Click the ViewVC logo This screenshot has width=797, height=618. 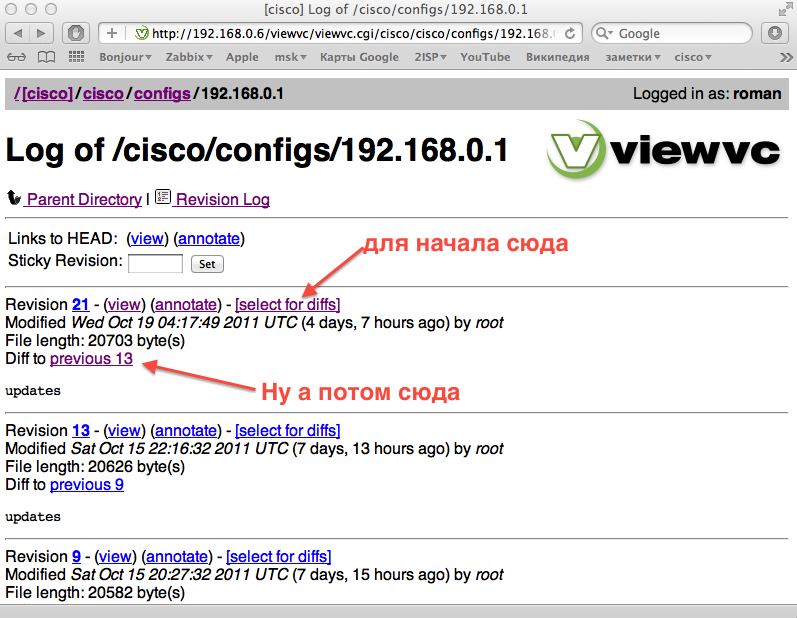663,150
